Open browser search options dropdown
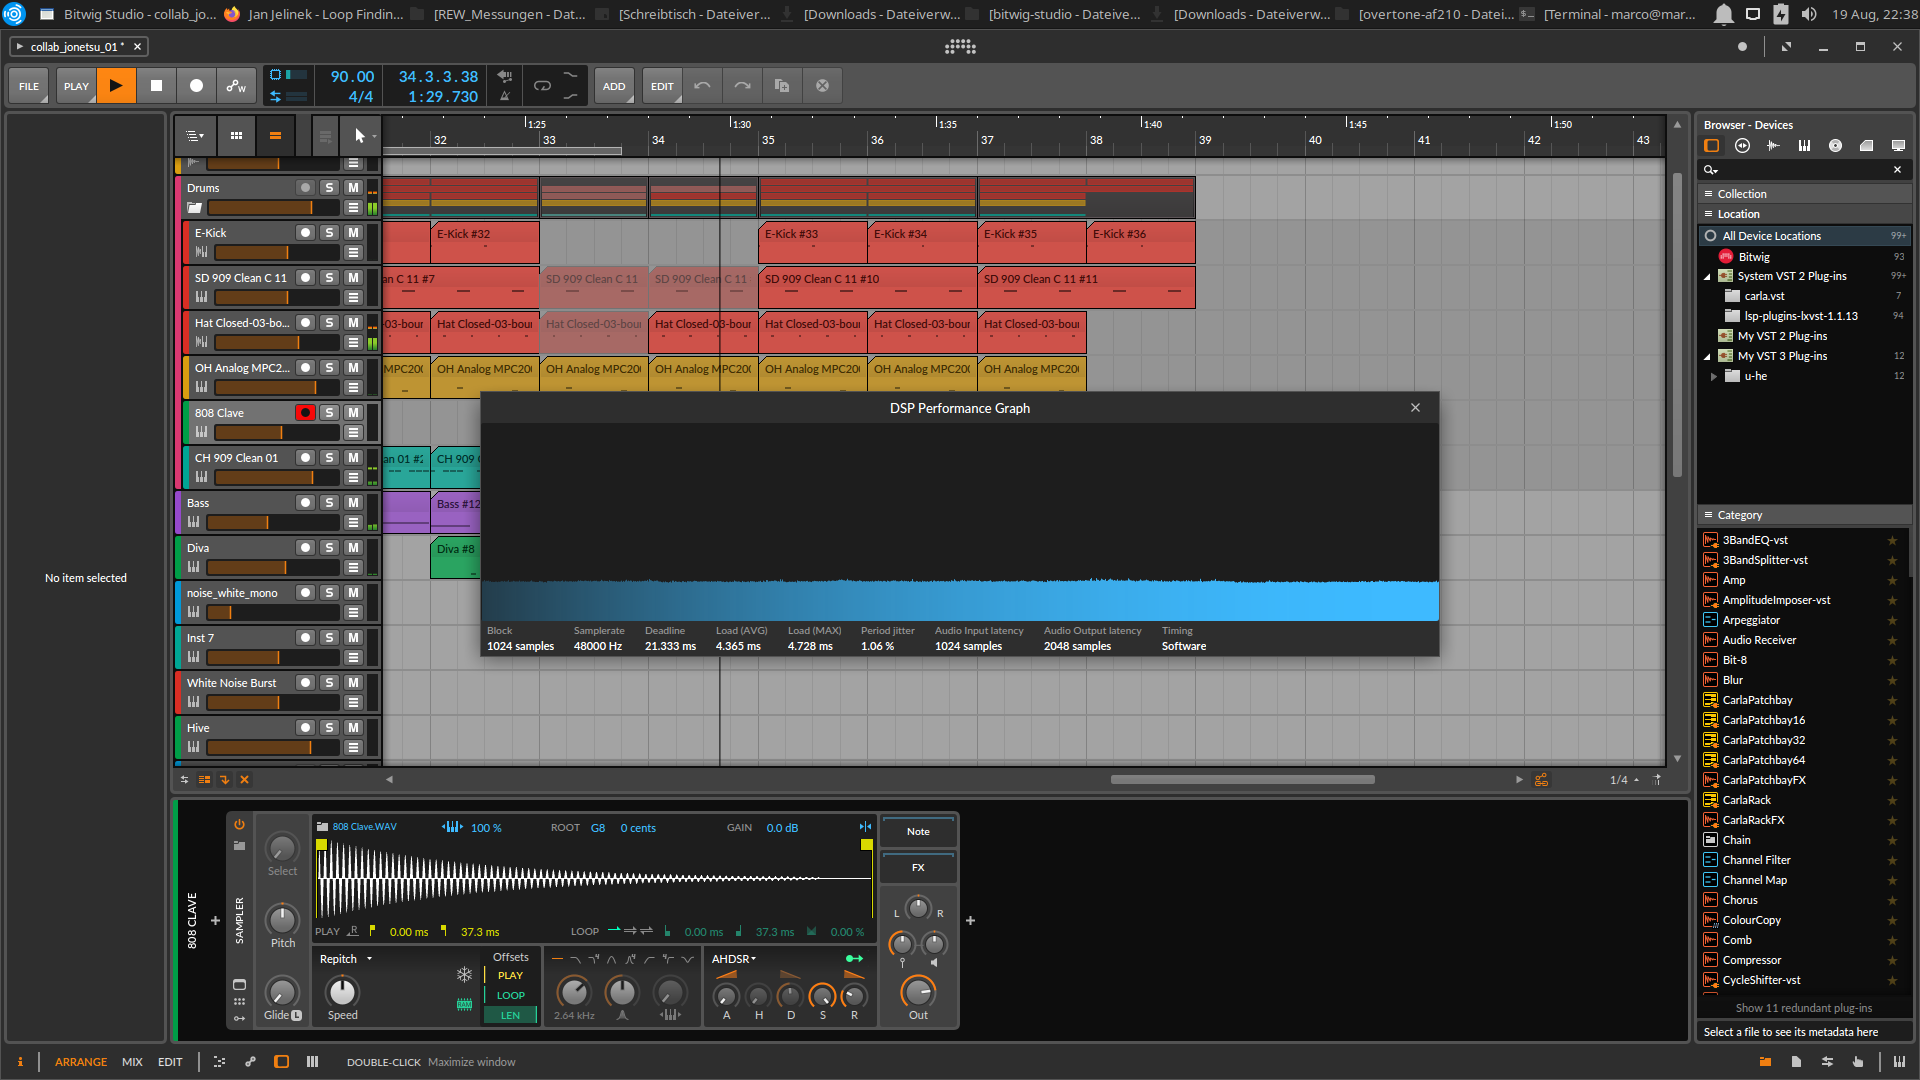1920x1080 pixels. coord(1711,170)
